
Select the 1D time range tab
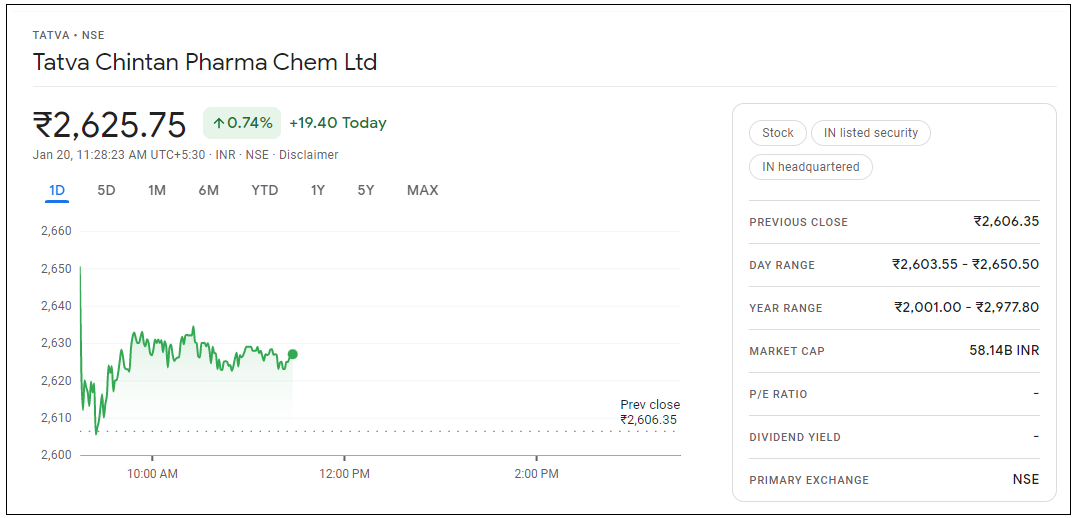57,190
